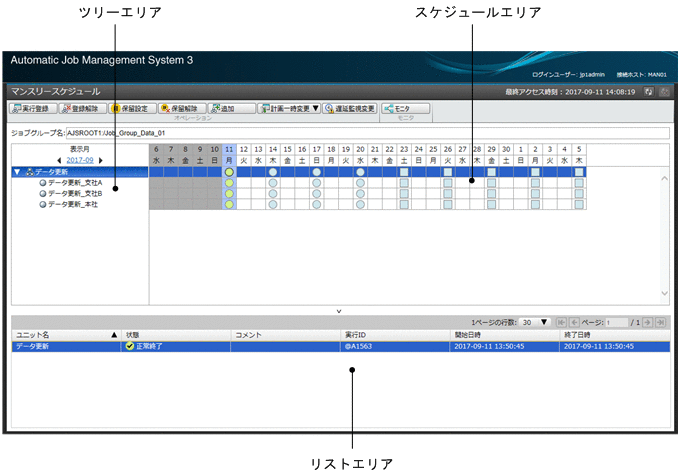This screenshot has width=681, height=476.
Task: Open the 2017-09 display month link
Action: (x=80, y=160)
